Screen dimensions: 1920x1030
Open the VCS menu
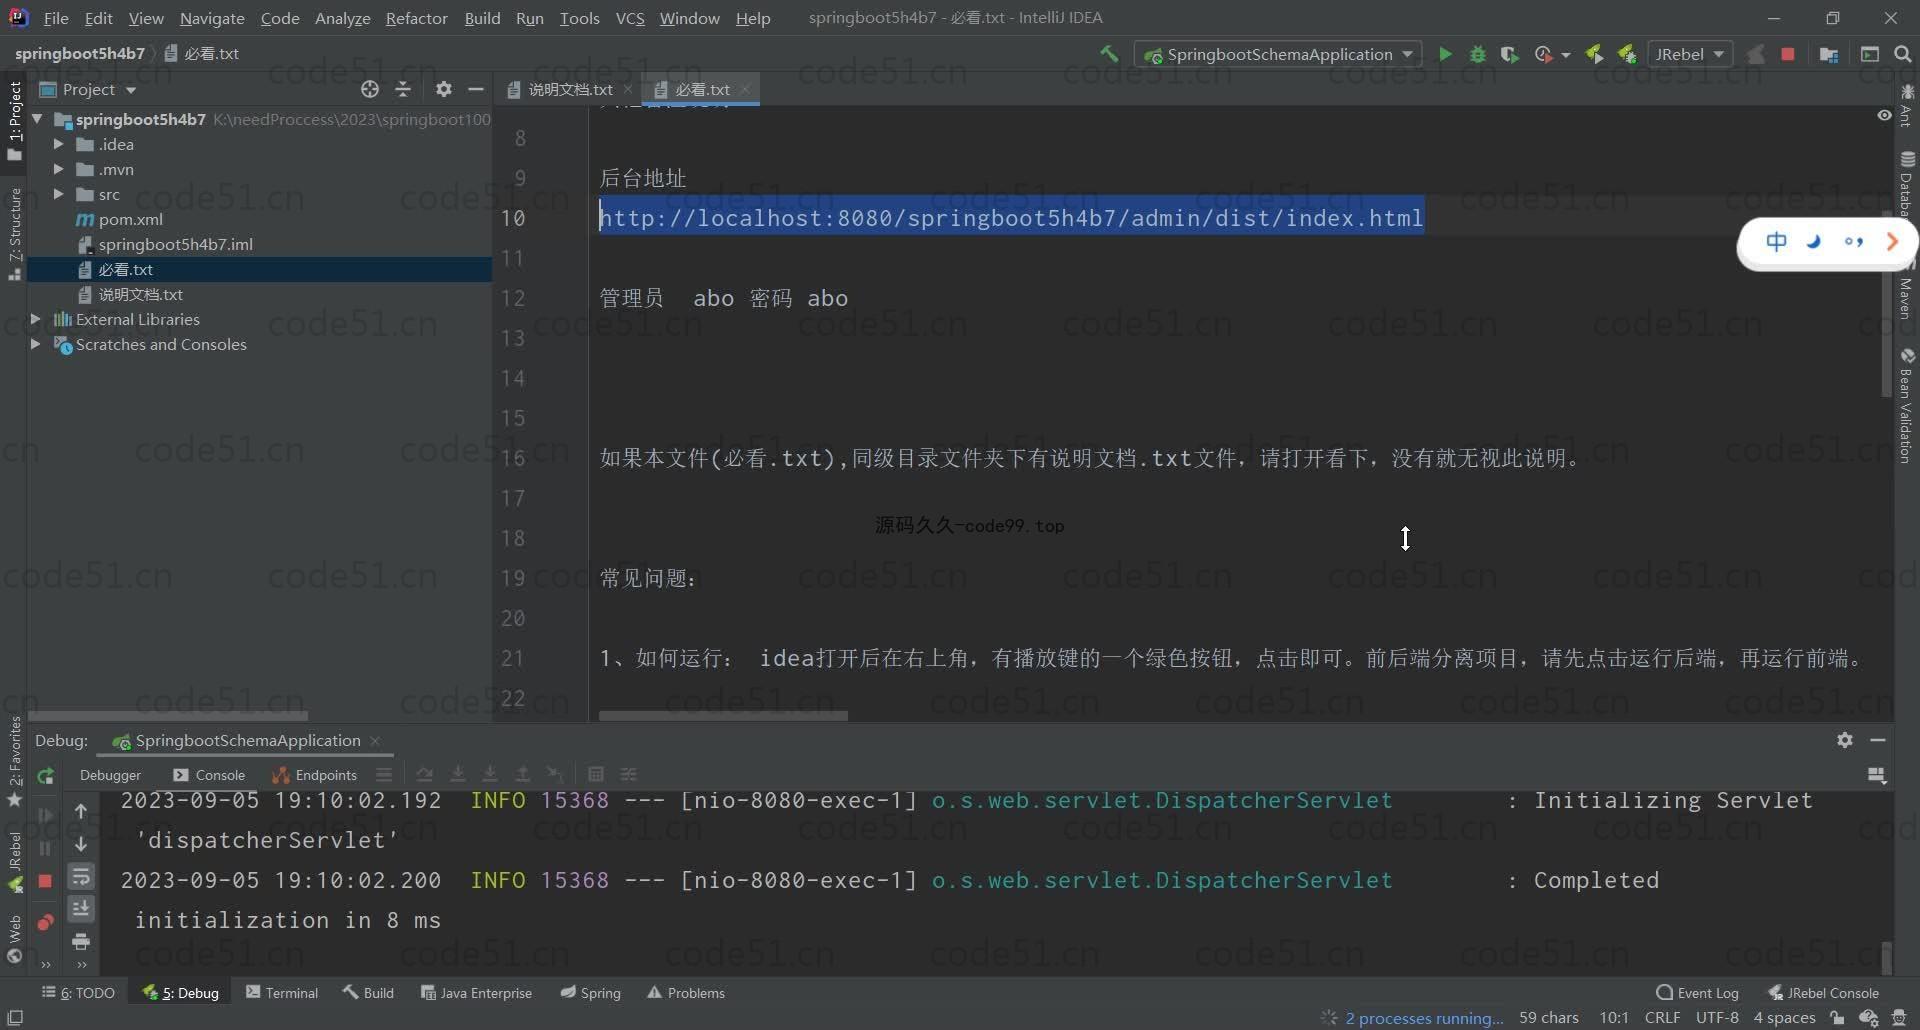[x=630, y=18]
